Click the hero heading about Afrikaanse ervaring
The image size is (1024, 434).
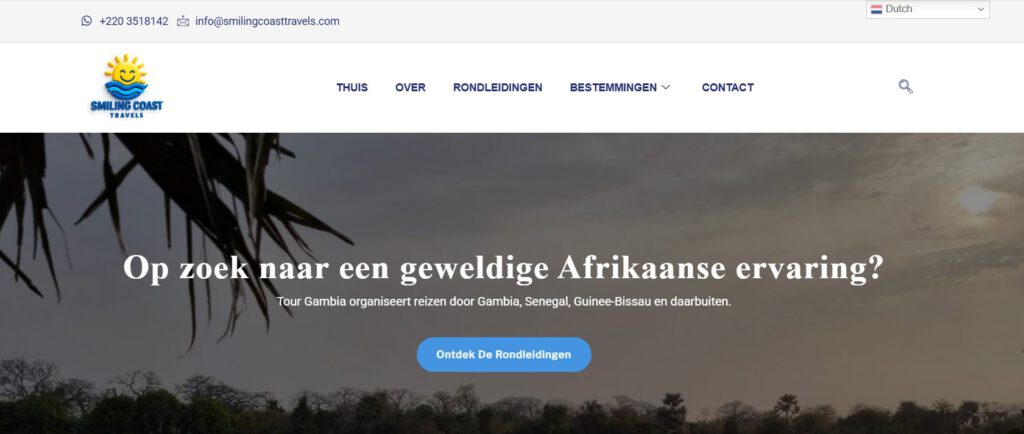503,268
